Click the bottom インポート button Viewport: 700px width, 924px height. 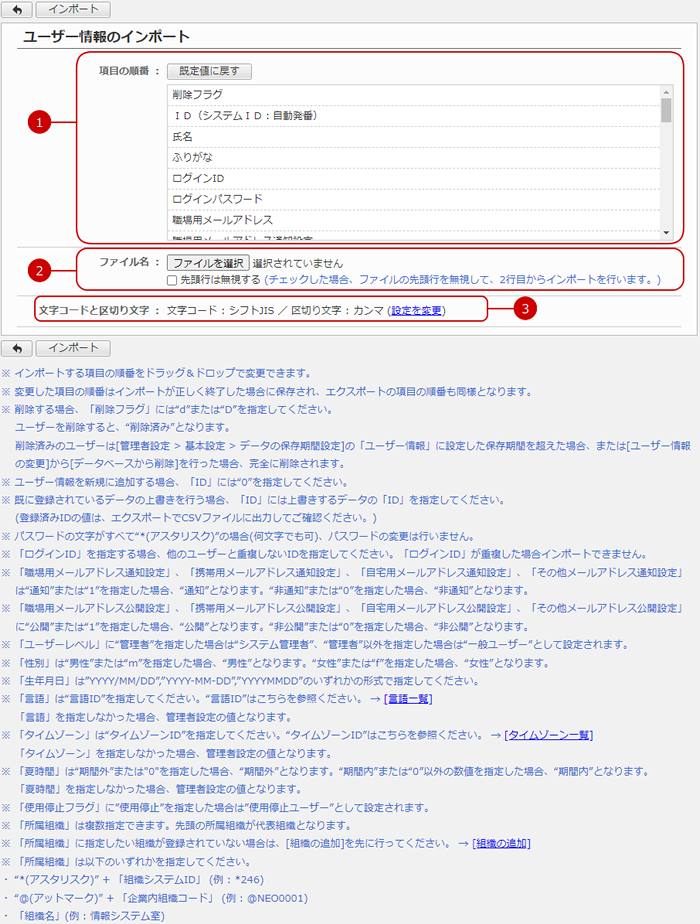(73, 348)
